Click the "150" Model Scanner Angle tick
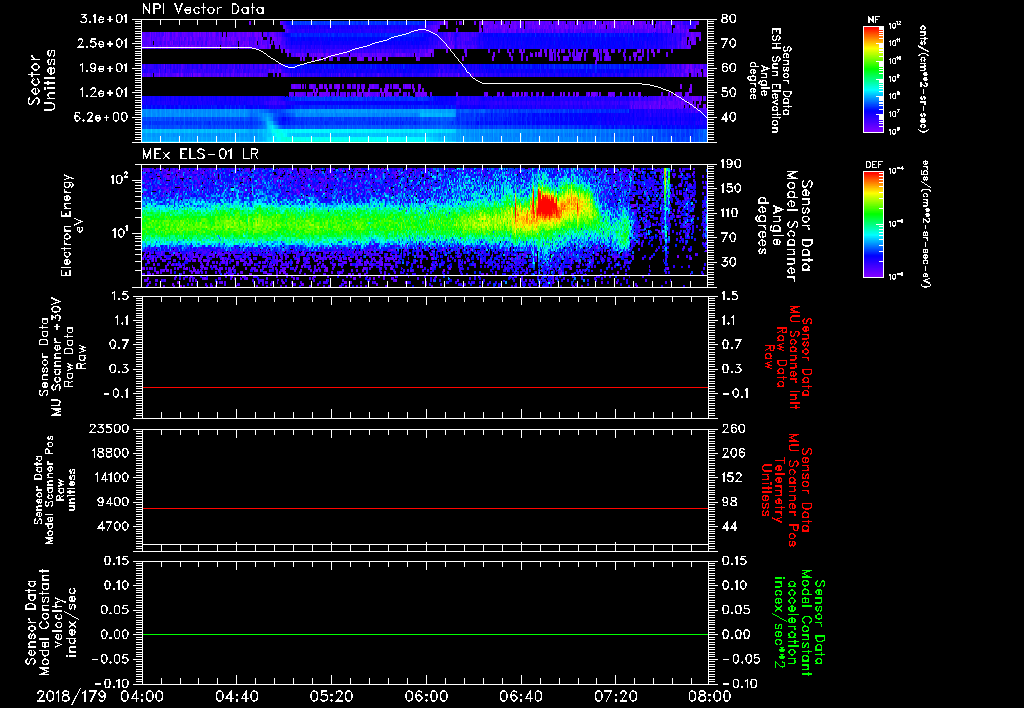Screen dimensions: 1024x708 732,189
